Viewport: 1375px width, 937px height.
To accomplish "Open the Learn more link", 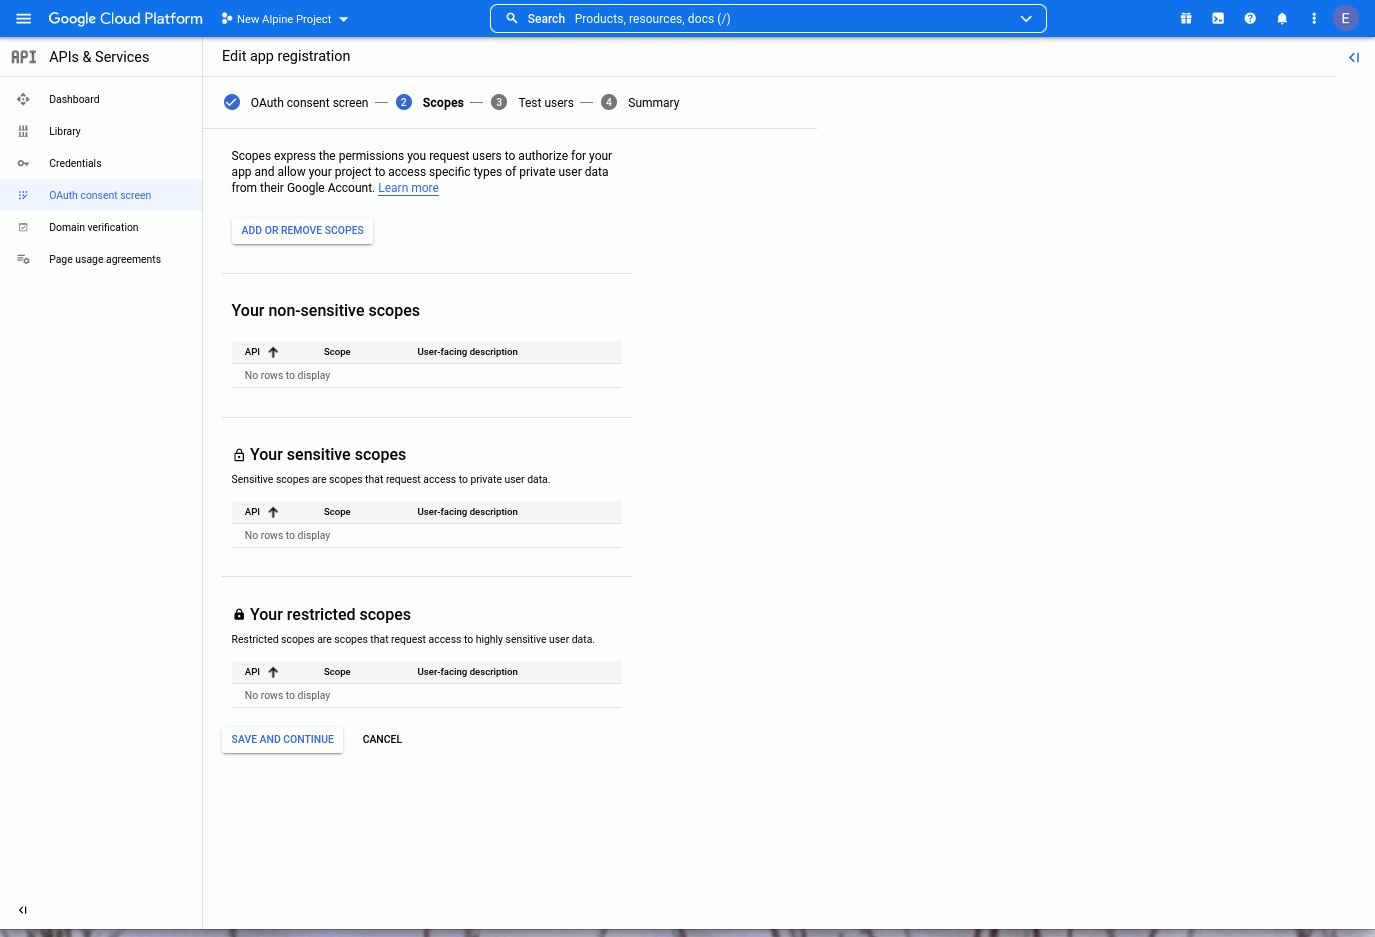I will pyautogui.click(x=408, y=188).
